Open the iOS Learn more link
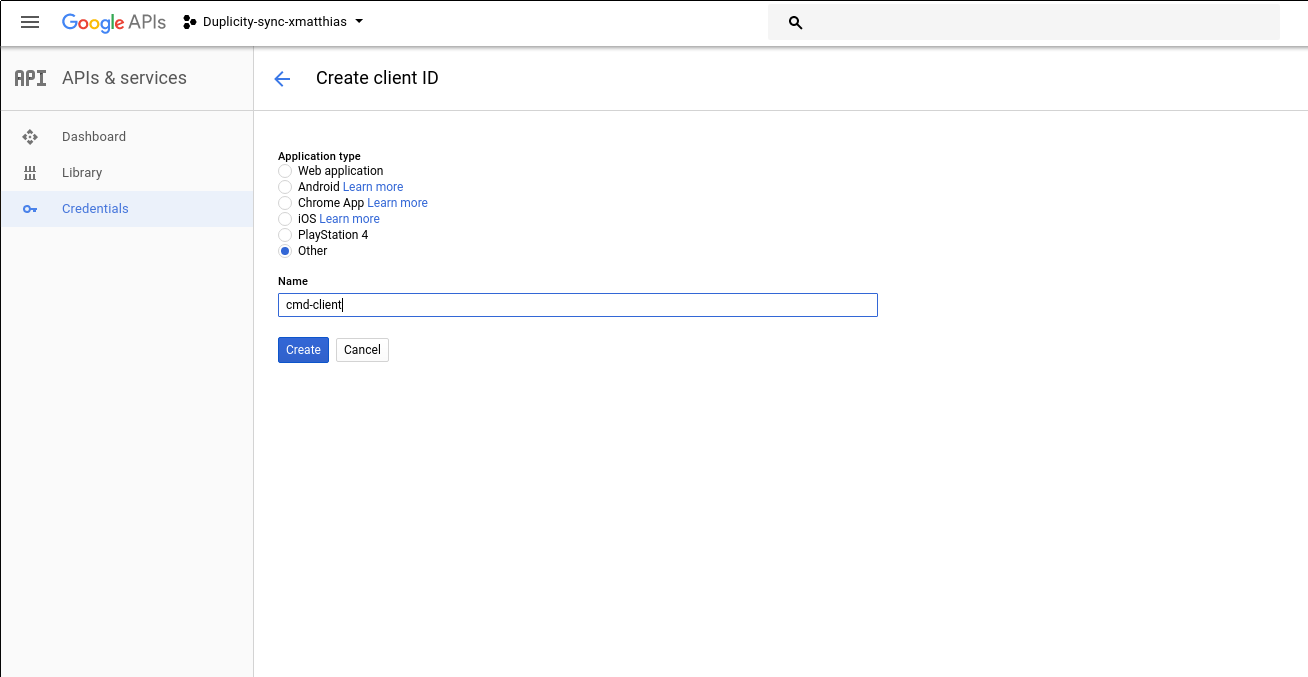Screen dimensions: 1308x677 (x=349, y=219)
